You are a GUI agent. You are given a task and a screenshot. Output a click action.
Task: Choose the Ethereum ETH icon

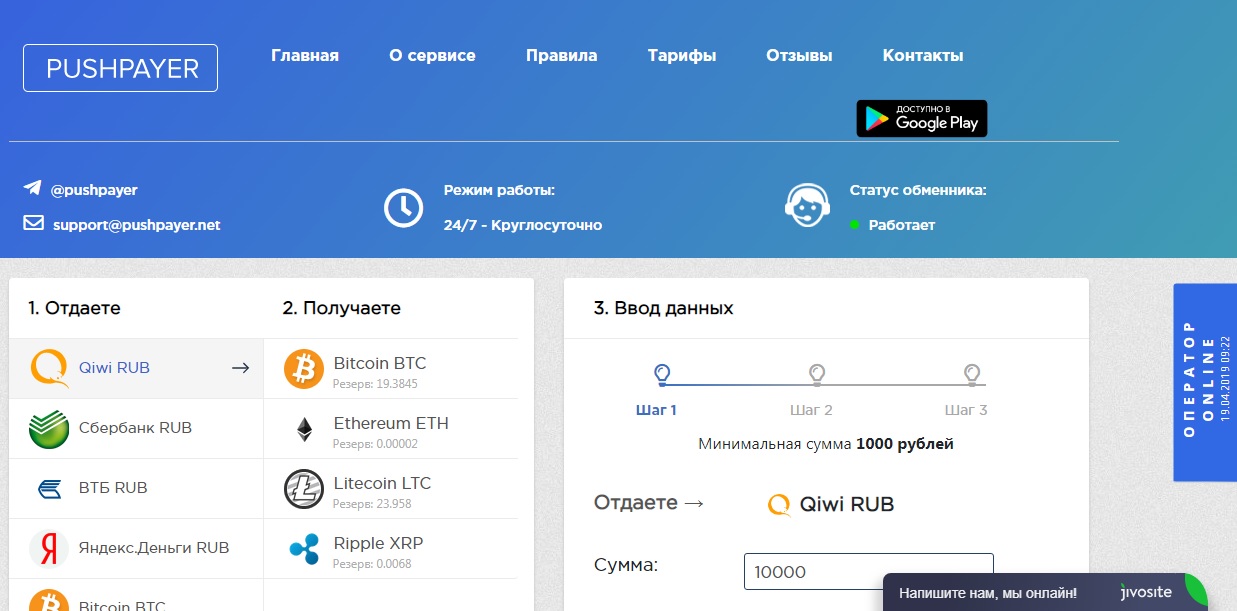[304, 429]
